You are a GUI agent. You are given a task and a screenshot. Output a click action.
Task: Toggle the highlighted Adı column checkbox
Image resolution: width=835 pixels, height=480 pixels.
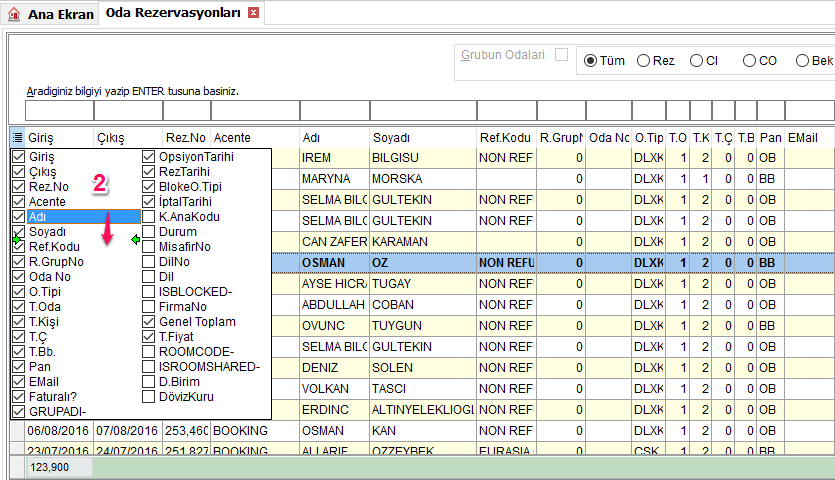[19, 216]
